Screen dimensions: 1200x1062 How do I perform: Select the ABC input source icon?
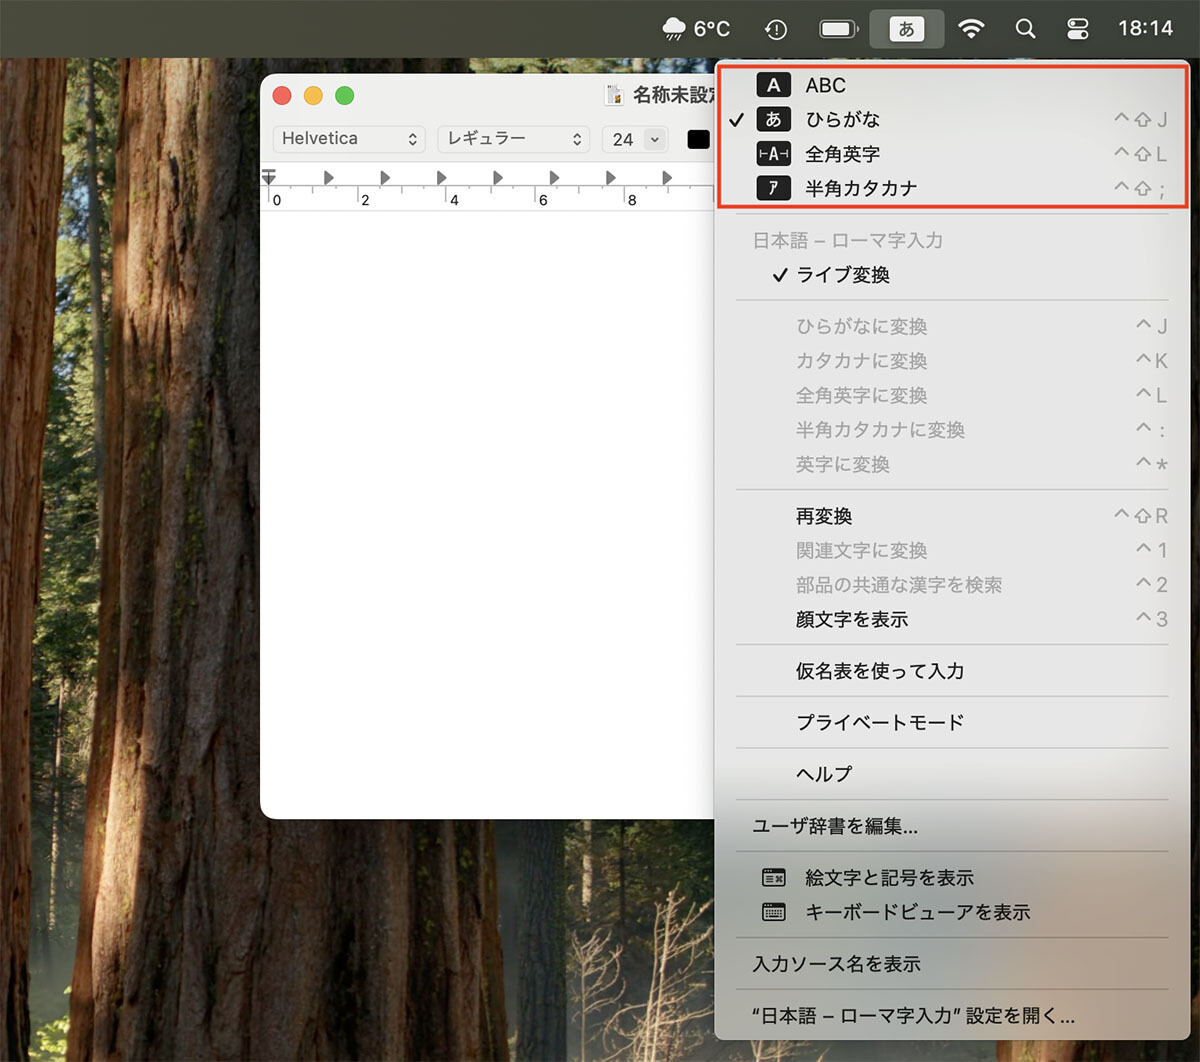click(773, 85)
